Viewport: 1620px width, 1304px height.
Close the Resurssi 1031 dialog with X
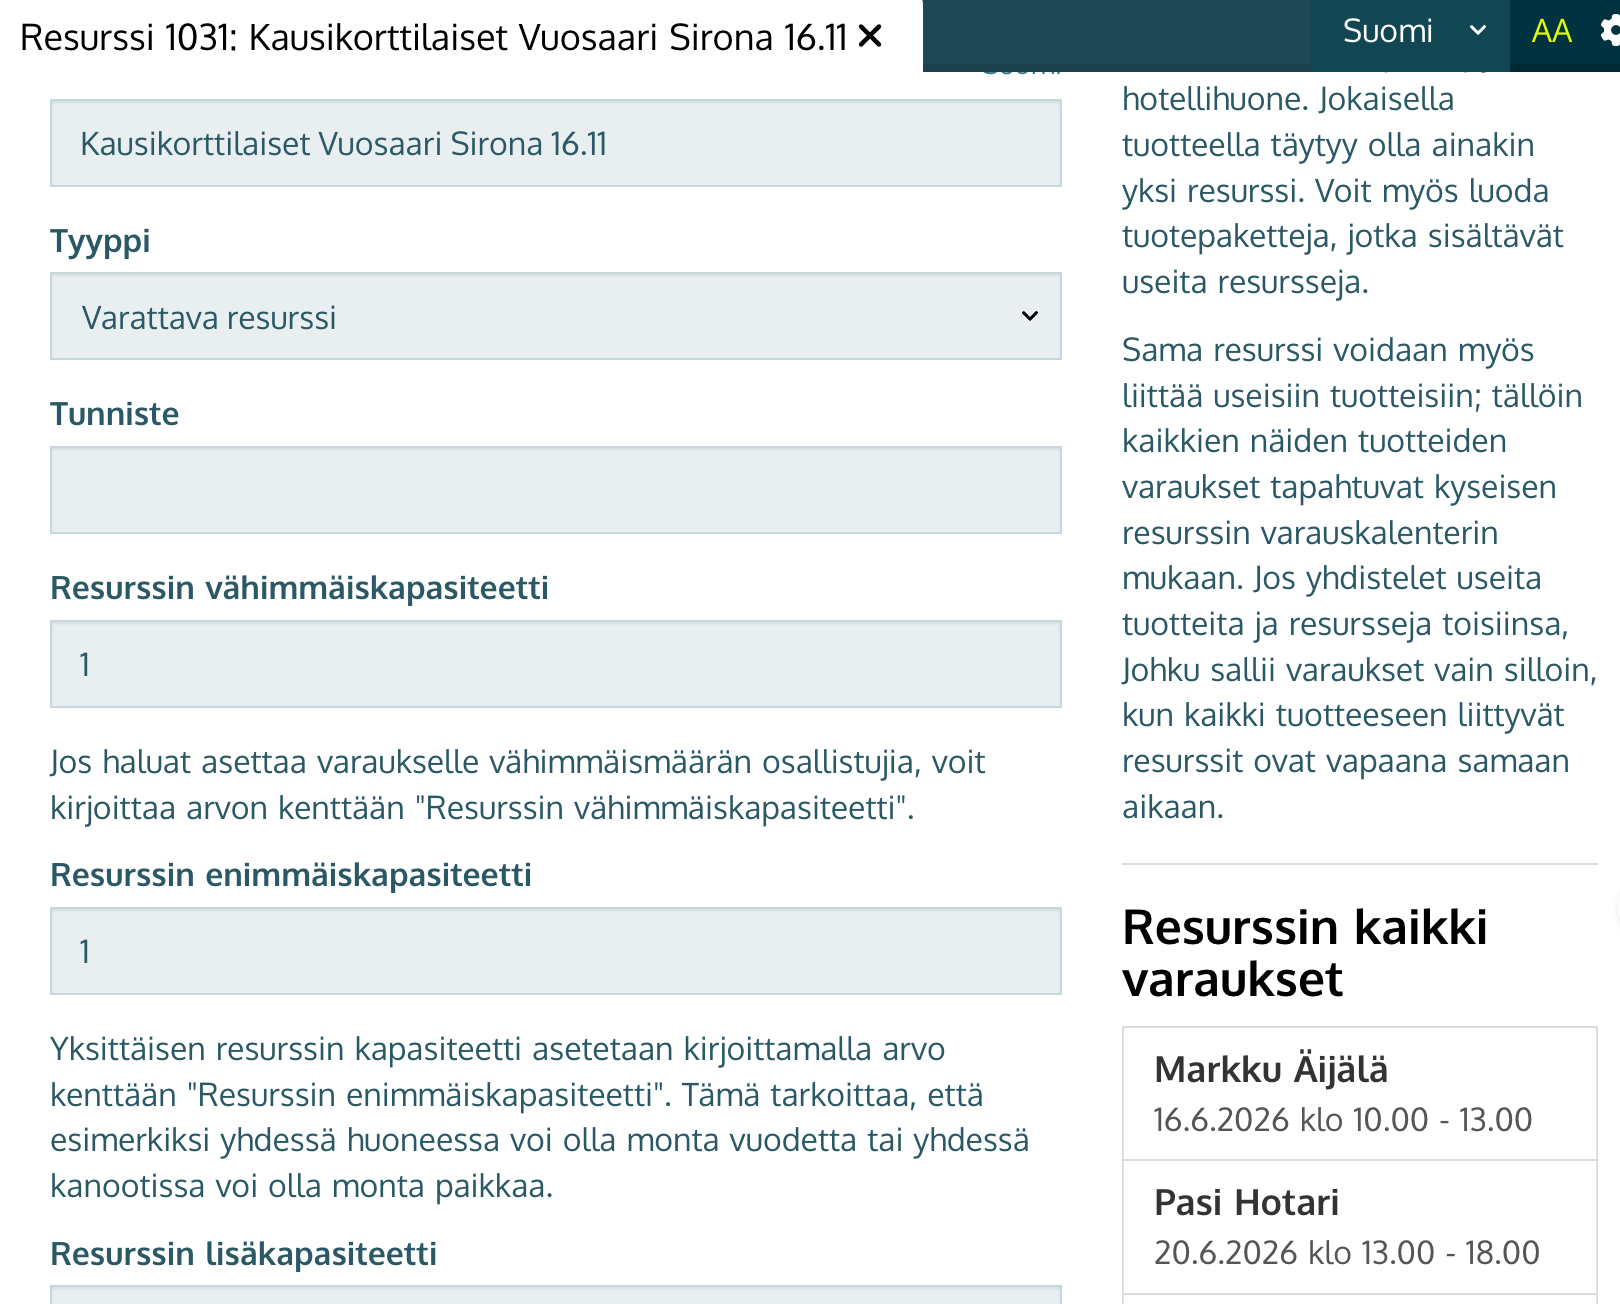point(870,37)
